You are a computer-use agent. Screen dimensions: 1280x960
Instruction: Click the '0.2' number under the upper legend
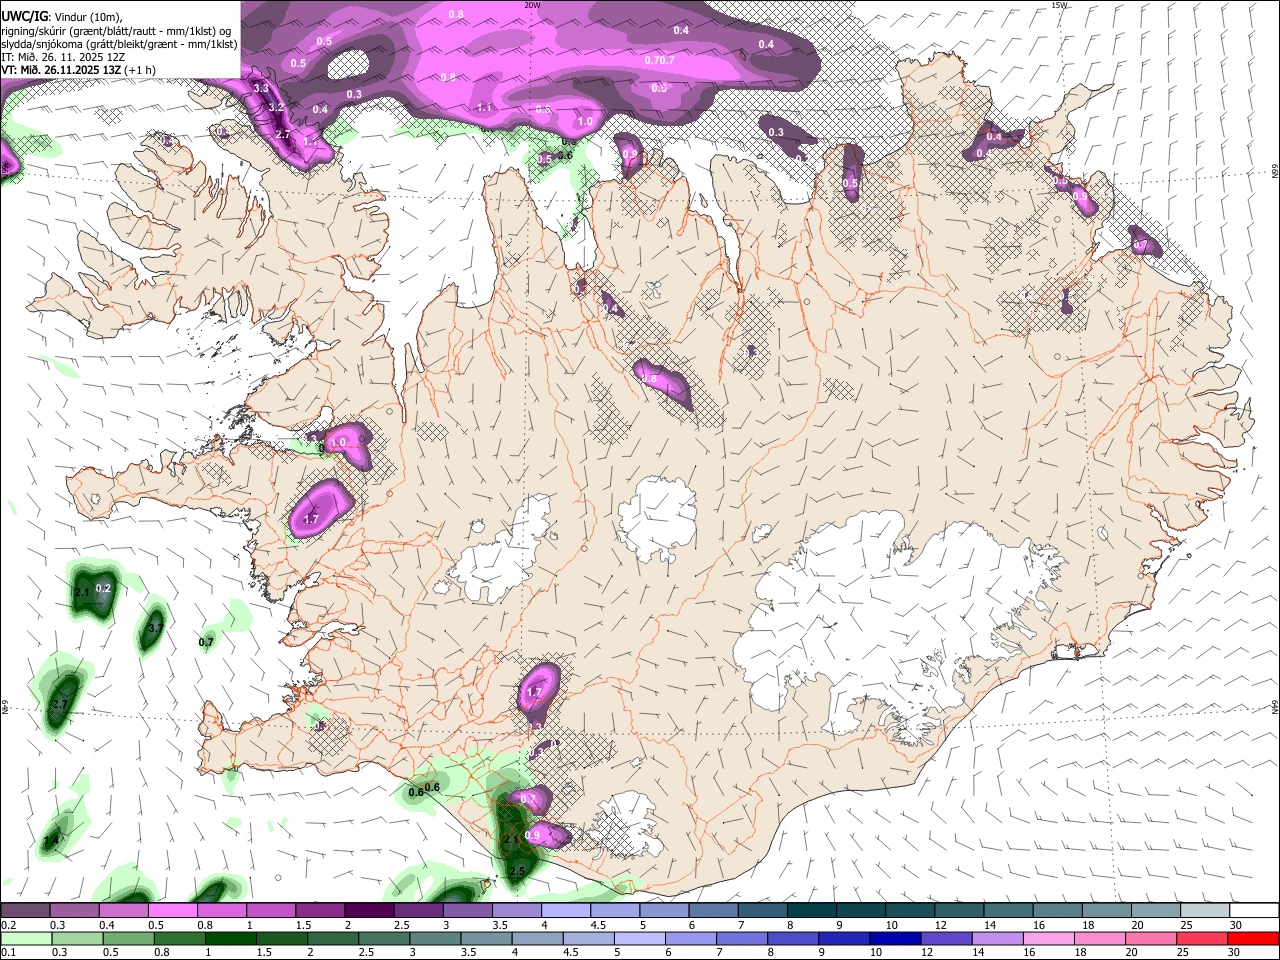8,925
